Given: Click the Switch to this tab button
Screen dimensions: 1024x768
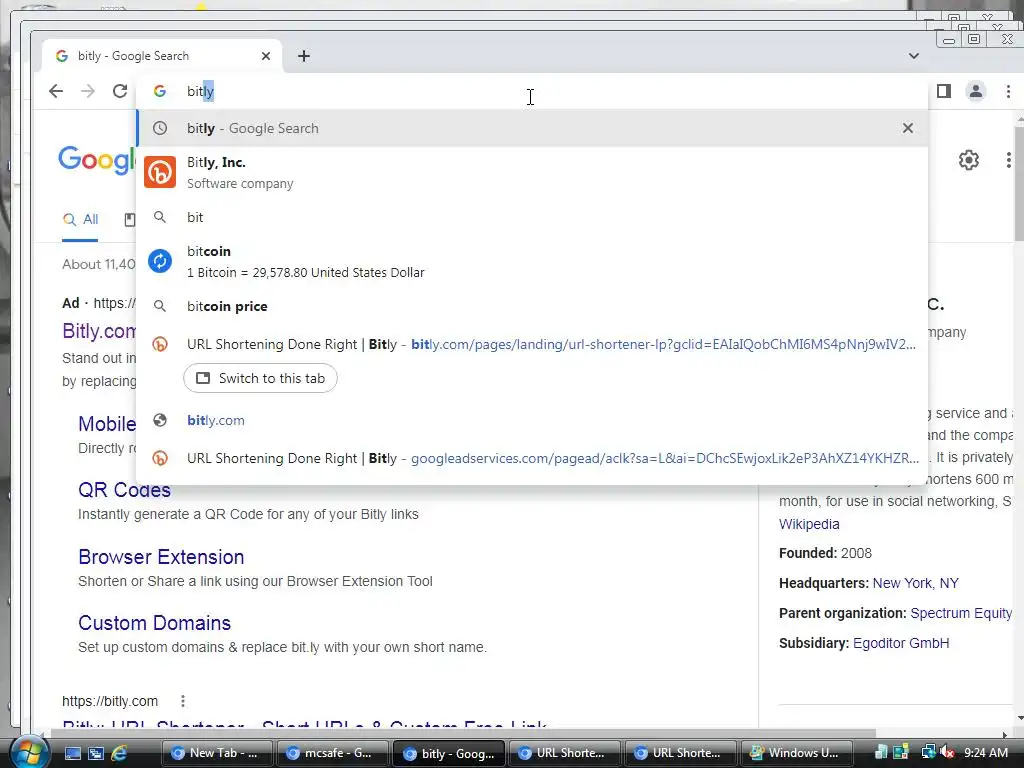Looking at the screenshot, I should pos(260,378).
